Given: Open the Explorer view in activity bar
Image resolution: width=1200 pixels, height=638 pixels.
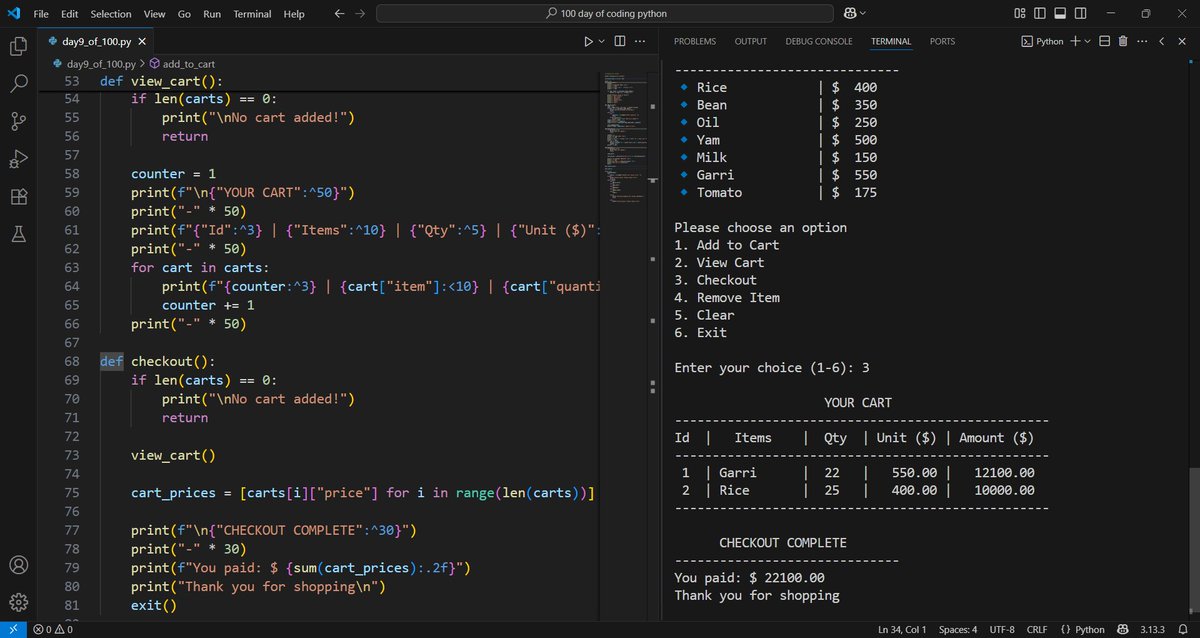Looking at the screenshot, I should tap(18, 46).
